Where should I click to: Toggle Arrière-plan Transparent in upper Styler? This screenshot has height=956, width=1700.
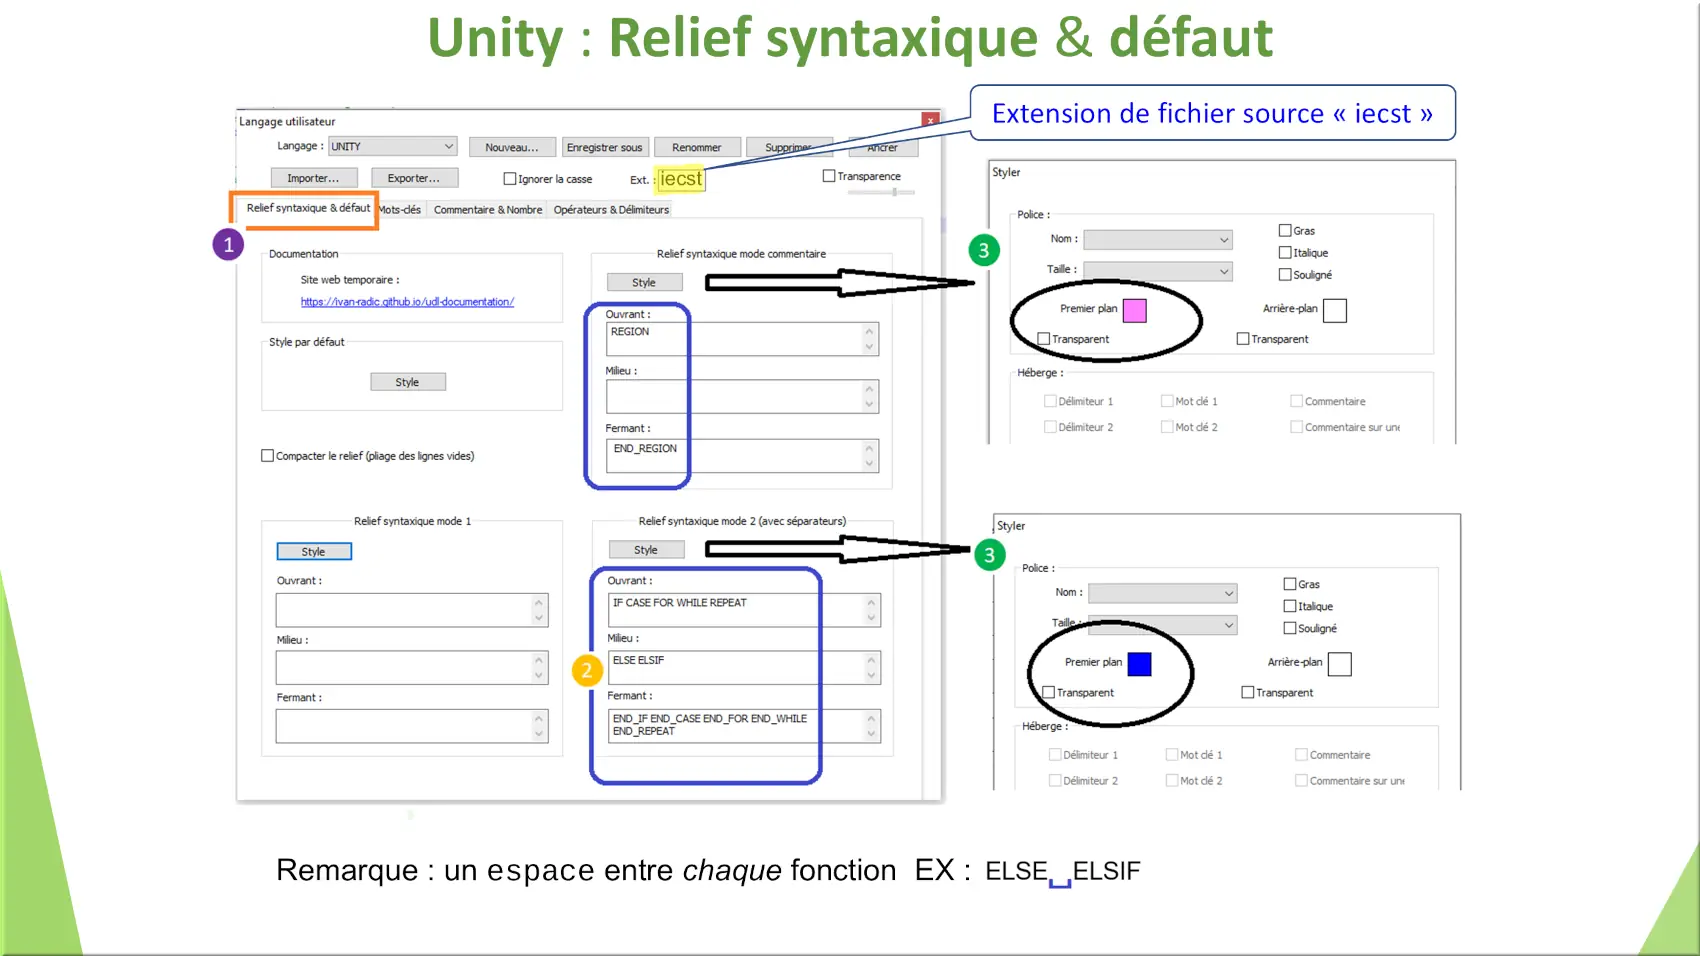click(1243, 339)
